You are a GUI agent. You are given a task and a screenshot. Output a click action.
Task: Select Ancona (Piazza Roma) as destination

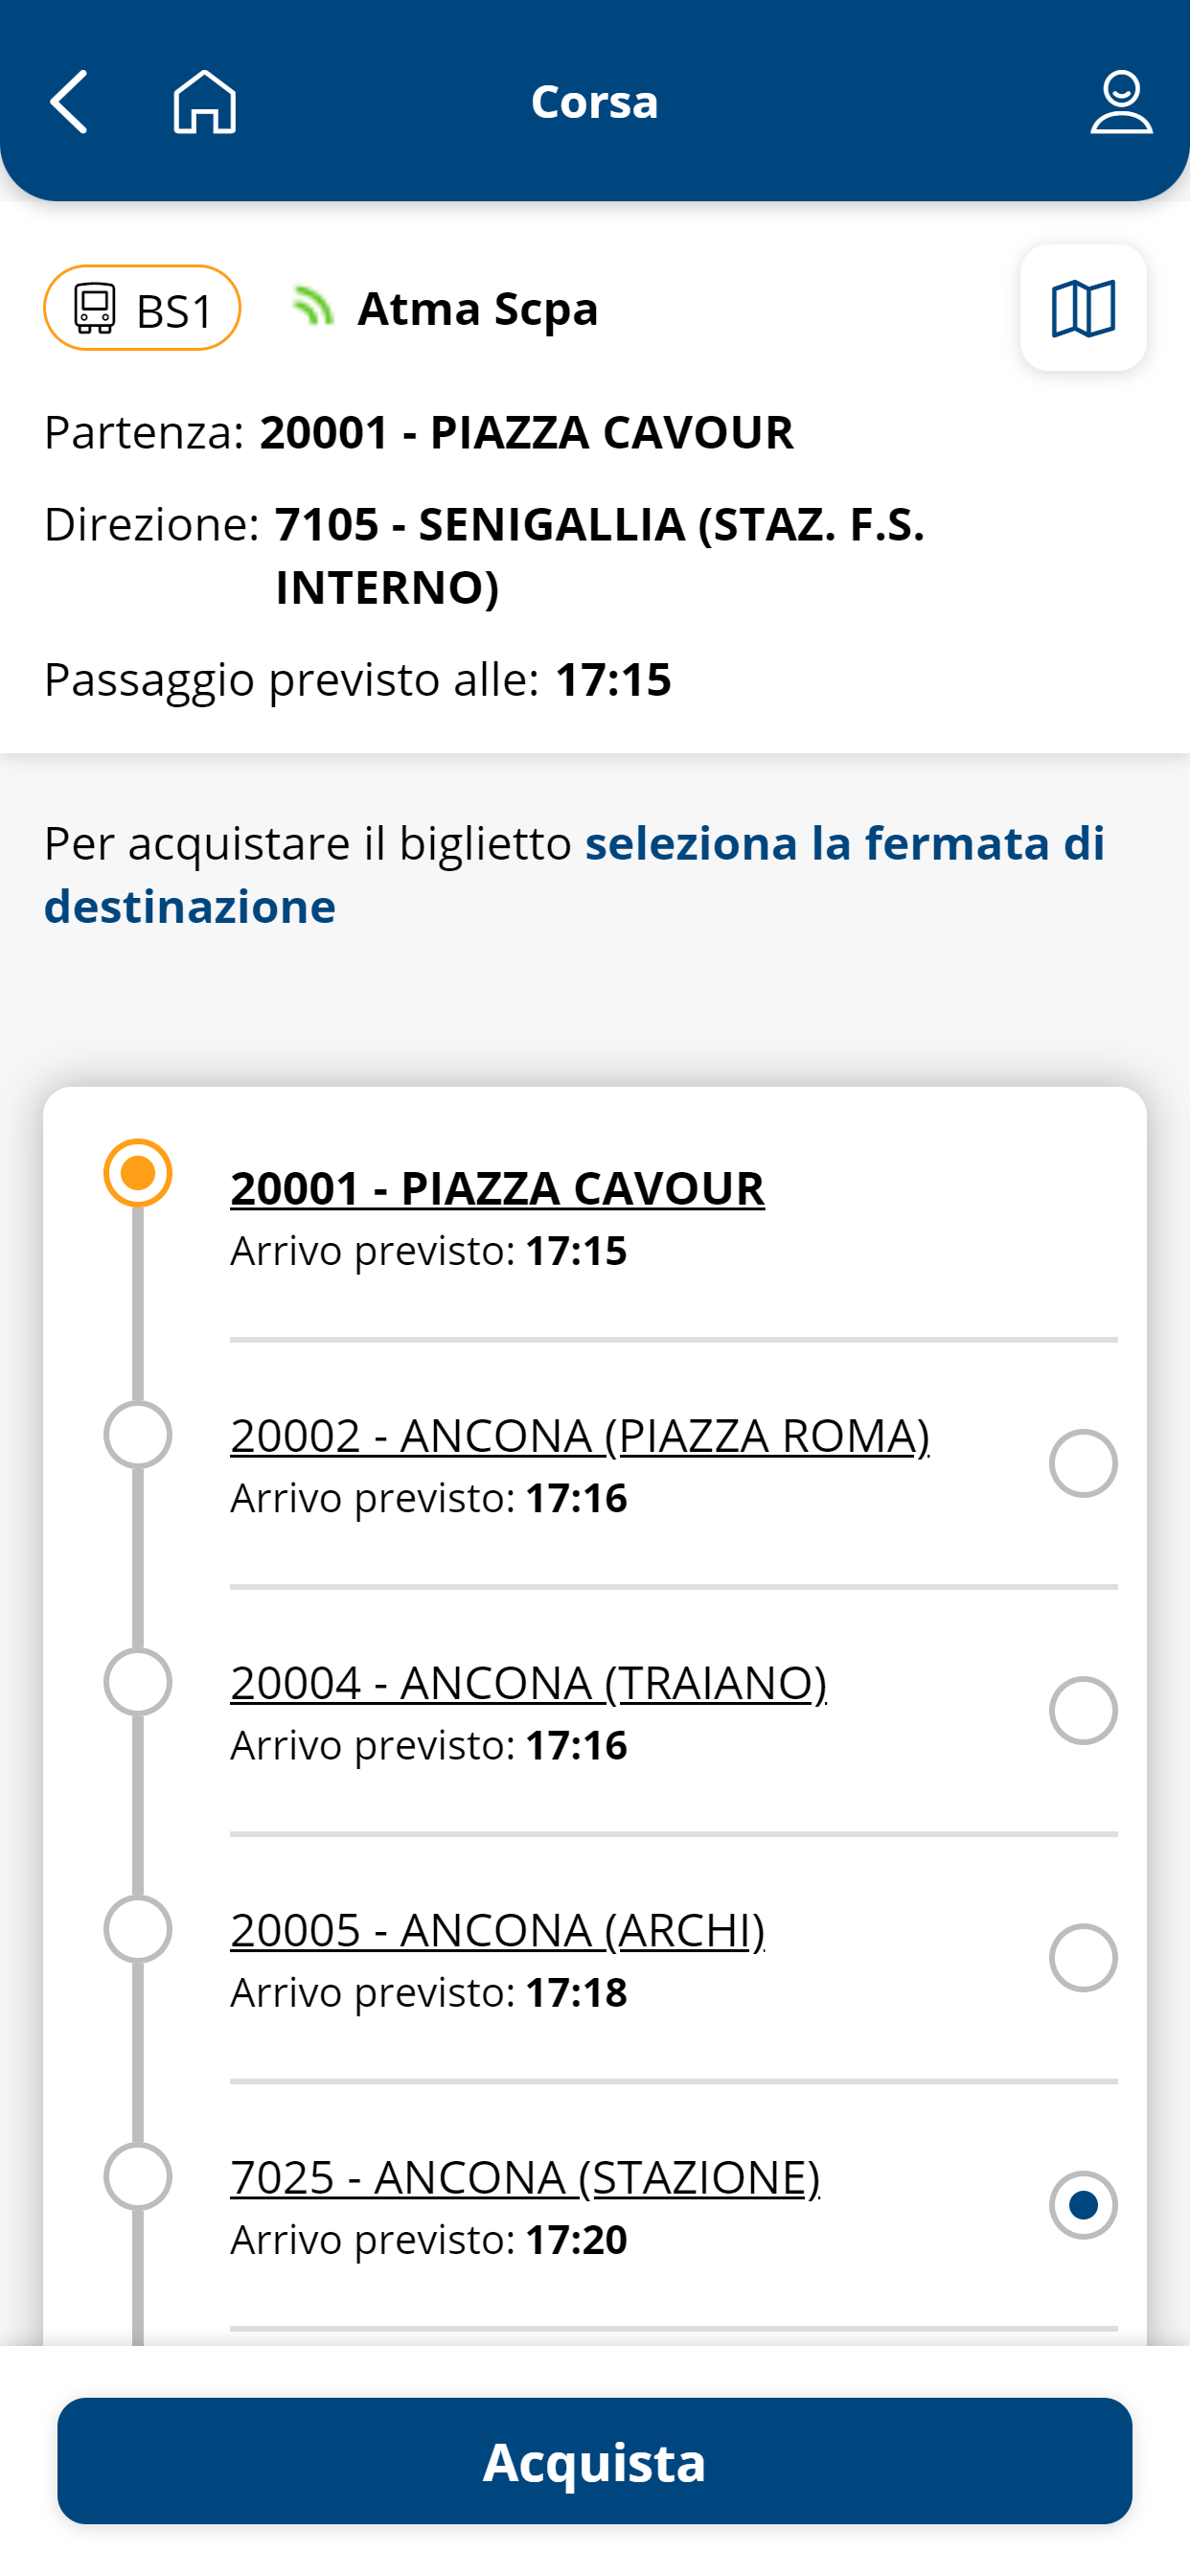point(1083,1463)
